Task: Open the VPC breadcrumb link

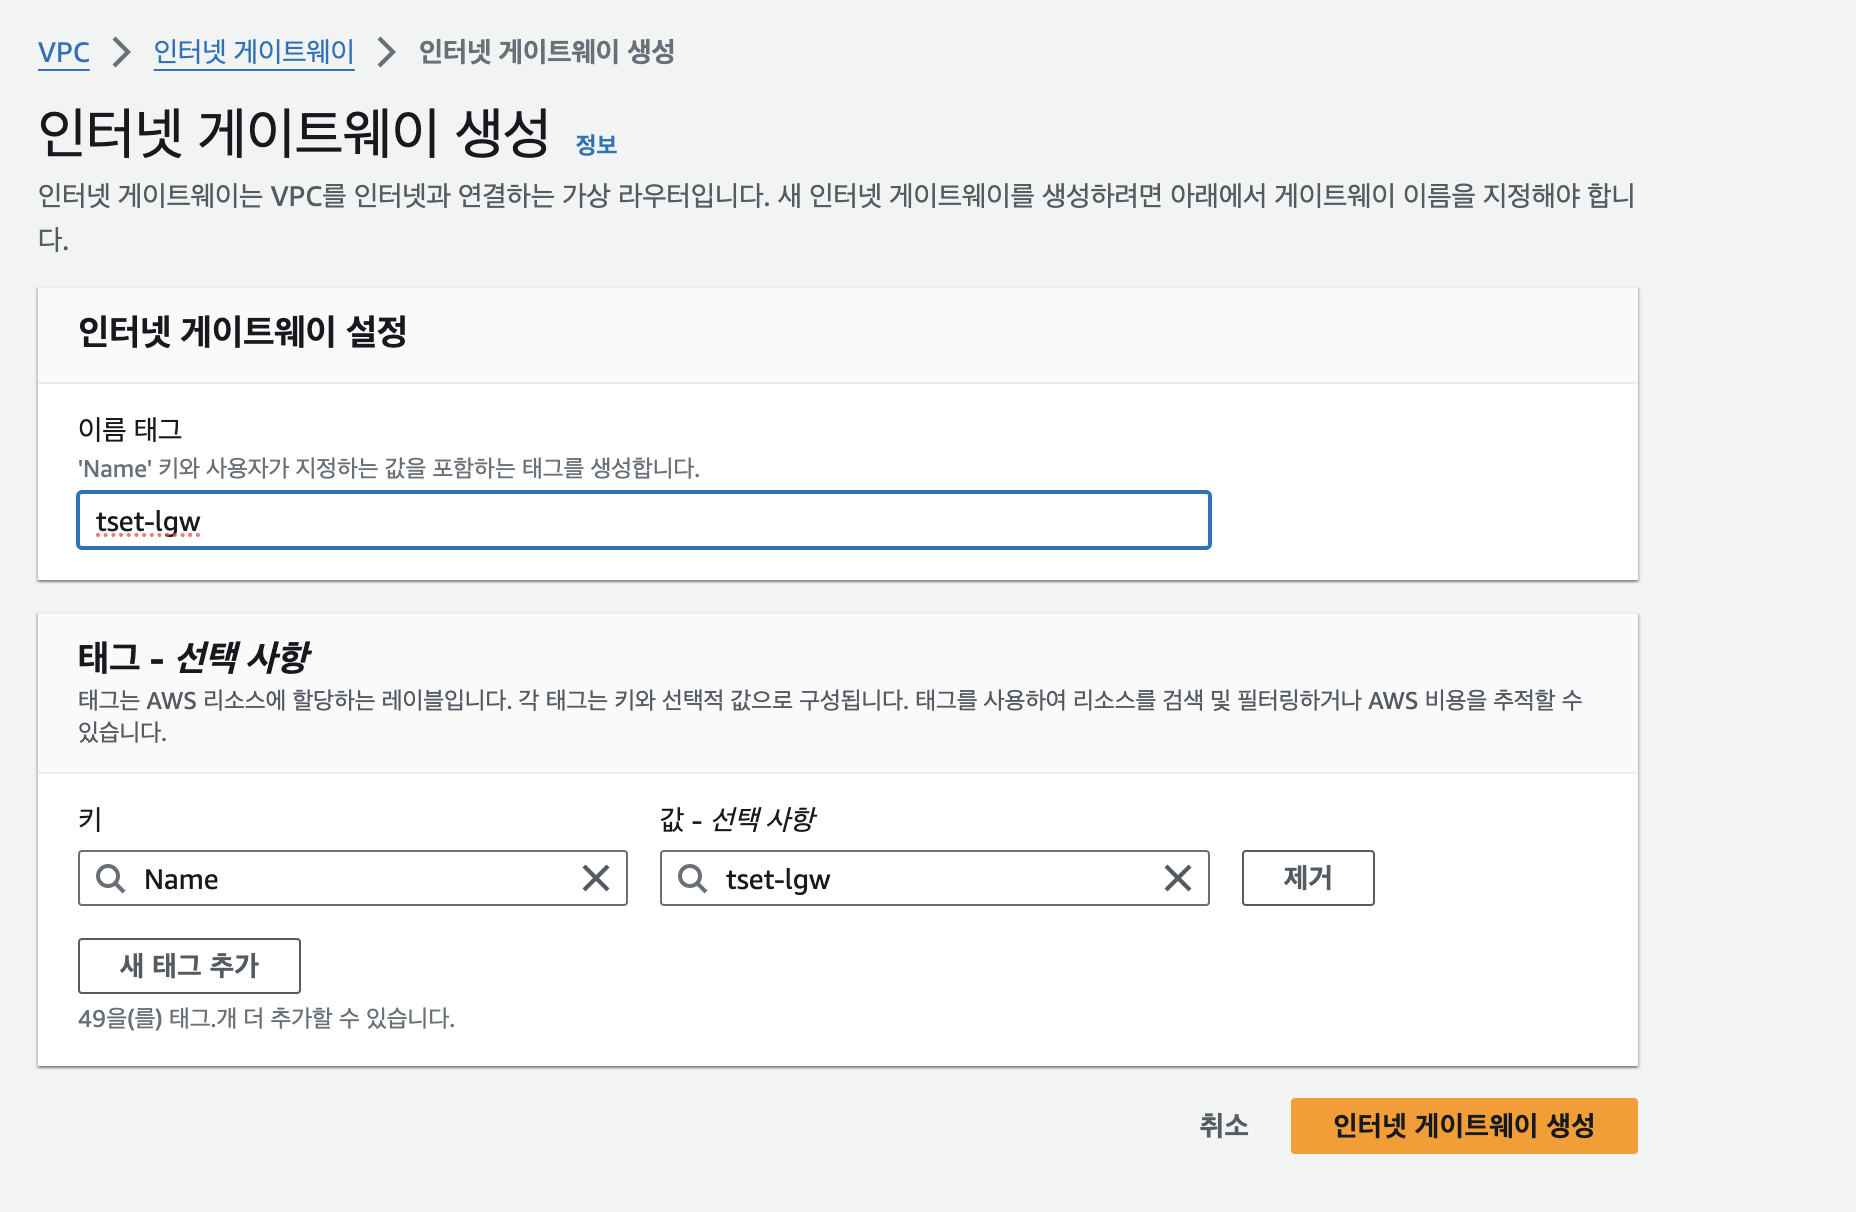Action: point(64,52)
